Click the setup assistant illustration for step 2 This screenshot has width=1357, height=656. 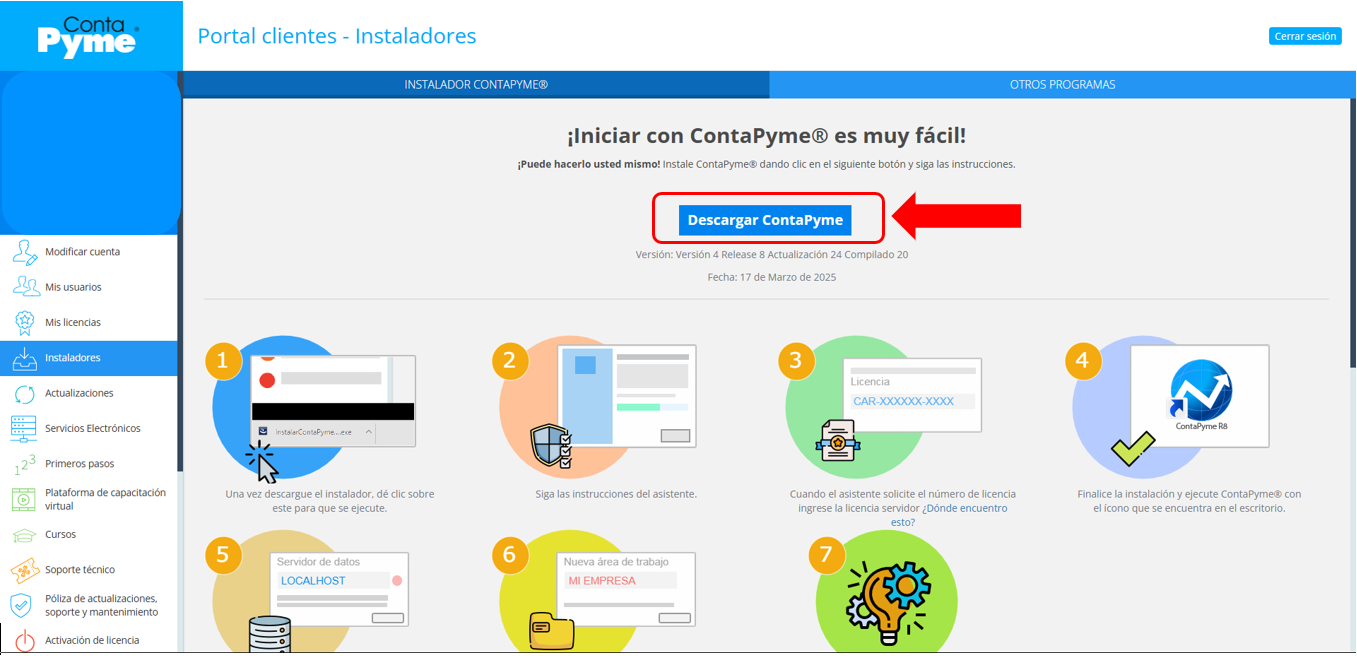pyautogui.click(x=626, y=396)
